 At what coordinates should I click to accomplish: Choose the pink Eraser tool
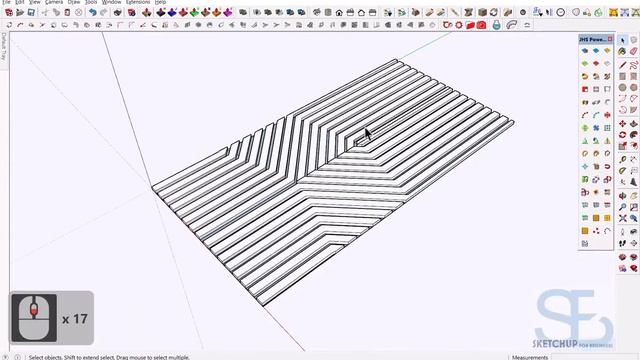pos(633,51)
